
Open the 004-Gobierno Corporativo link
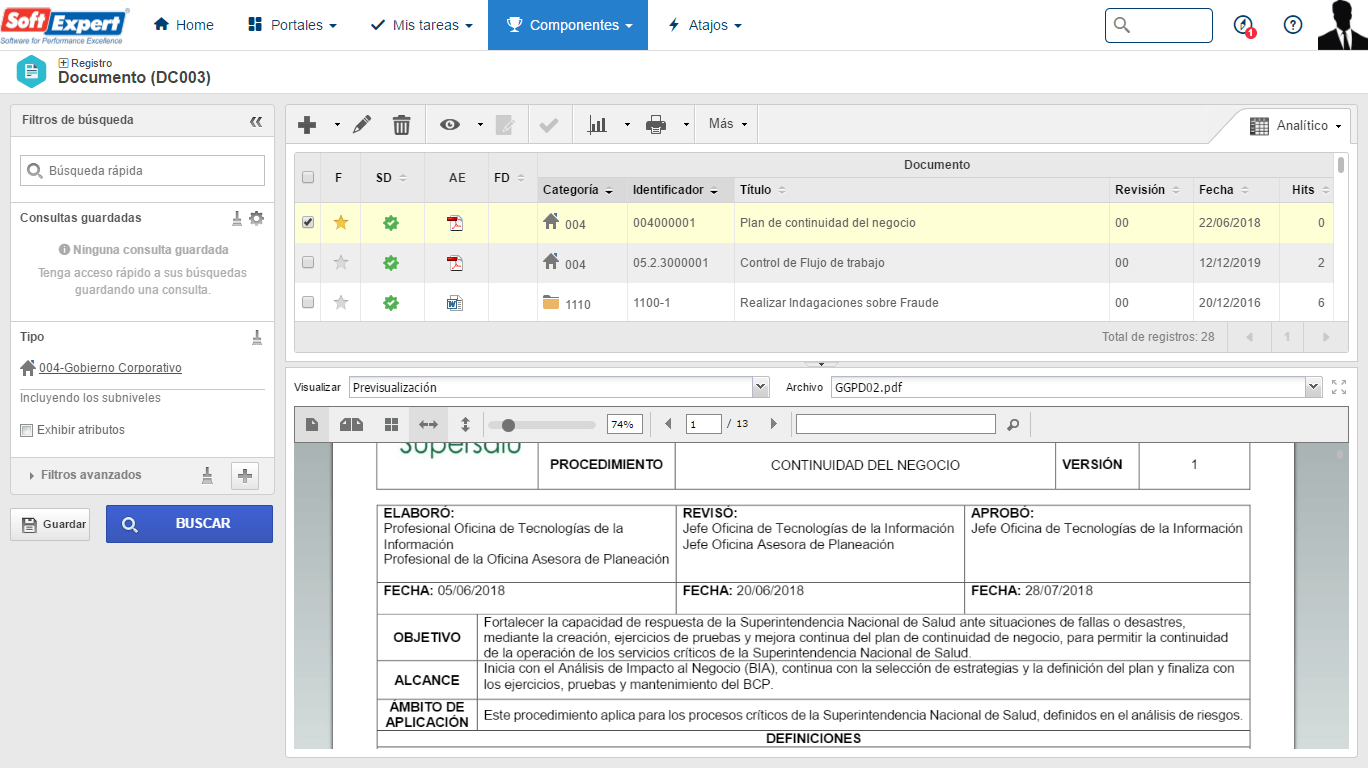(110, 368)
